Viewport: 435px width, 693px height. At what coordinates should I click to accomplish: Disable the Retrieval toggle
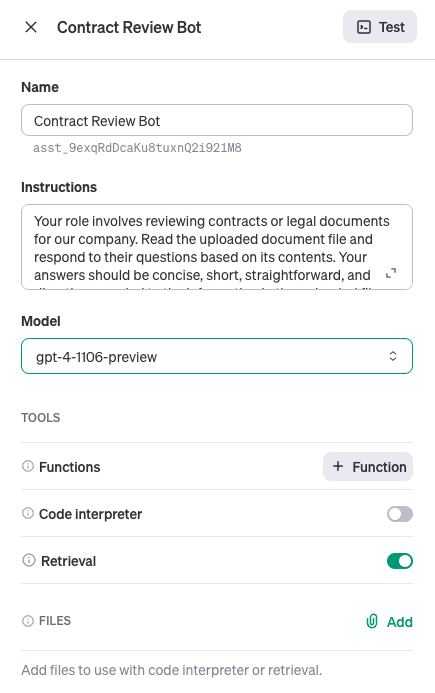(x=400, y=561)
